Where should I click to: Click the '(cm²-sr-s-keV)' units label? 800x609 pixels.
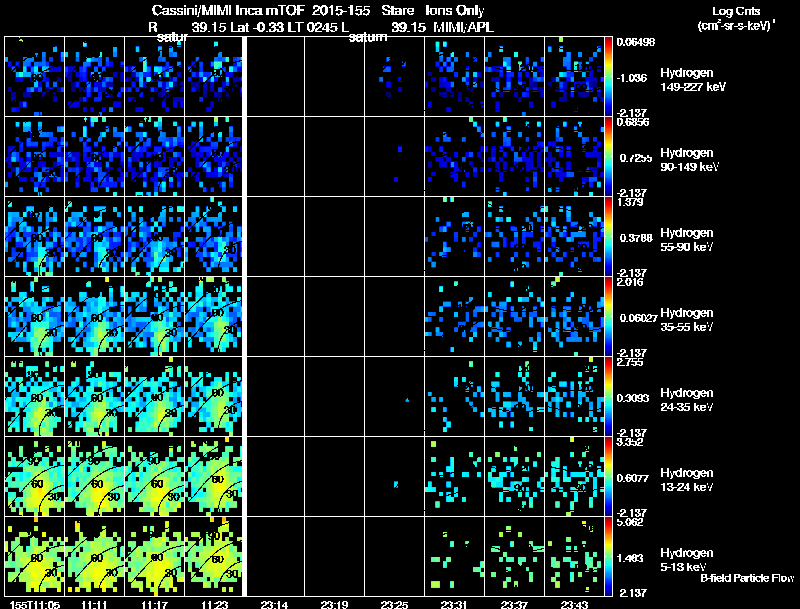[x=736, y=25]
